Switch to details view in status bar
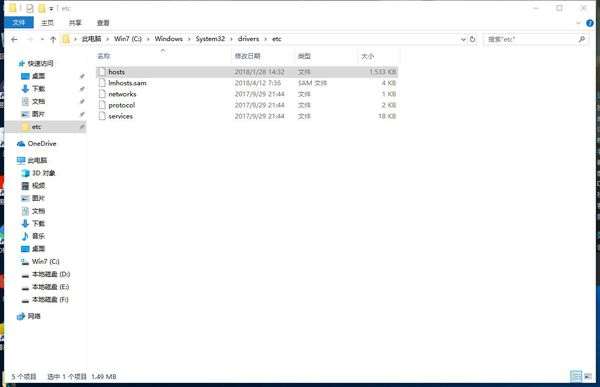Screen dimensions: 600x387 (576, 376)
